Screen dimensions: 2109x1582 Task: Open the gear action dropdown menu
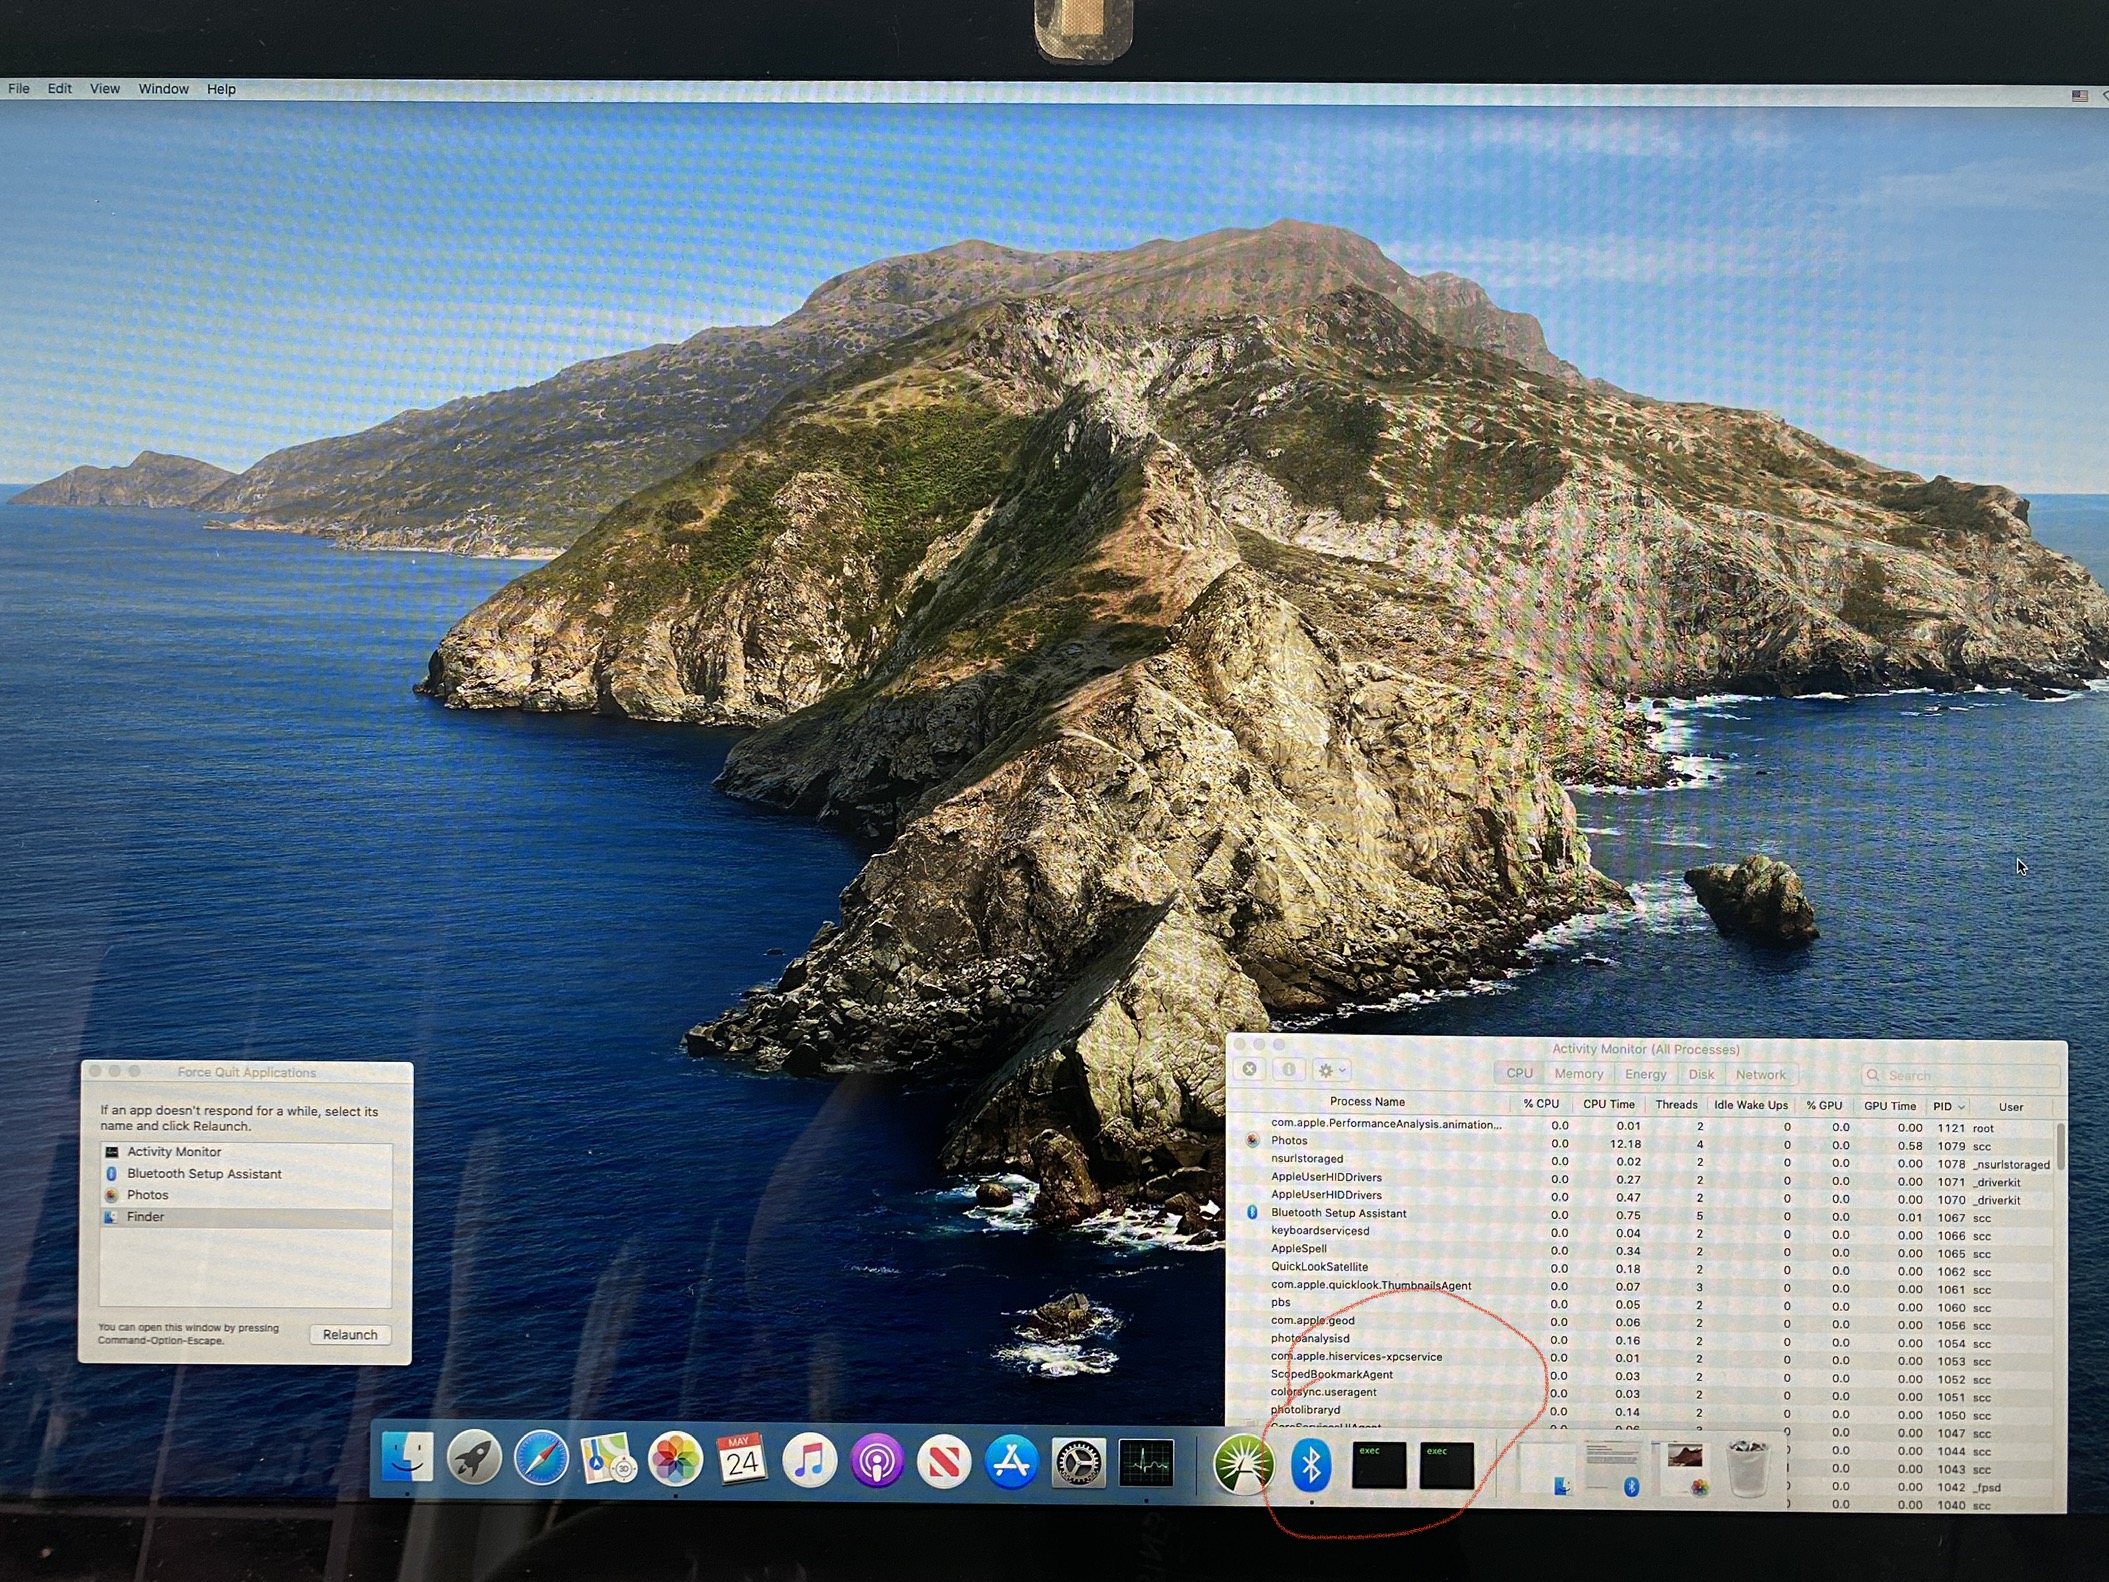point(1332,1071)
